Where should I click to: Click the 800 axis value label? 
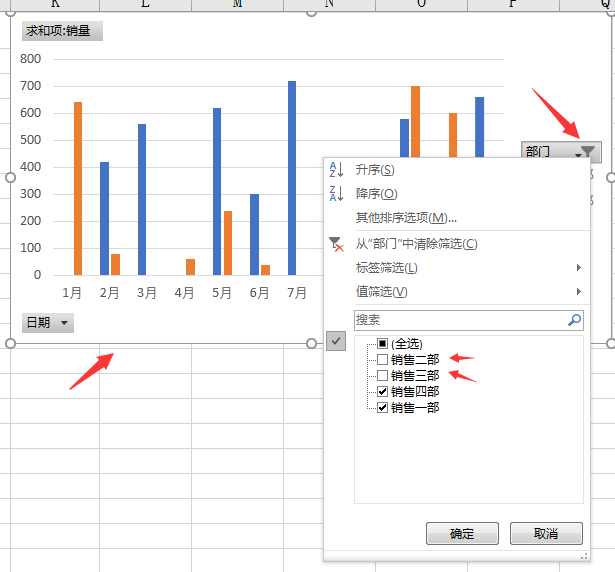(31, 59)
